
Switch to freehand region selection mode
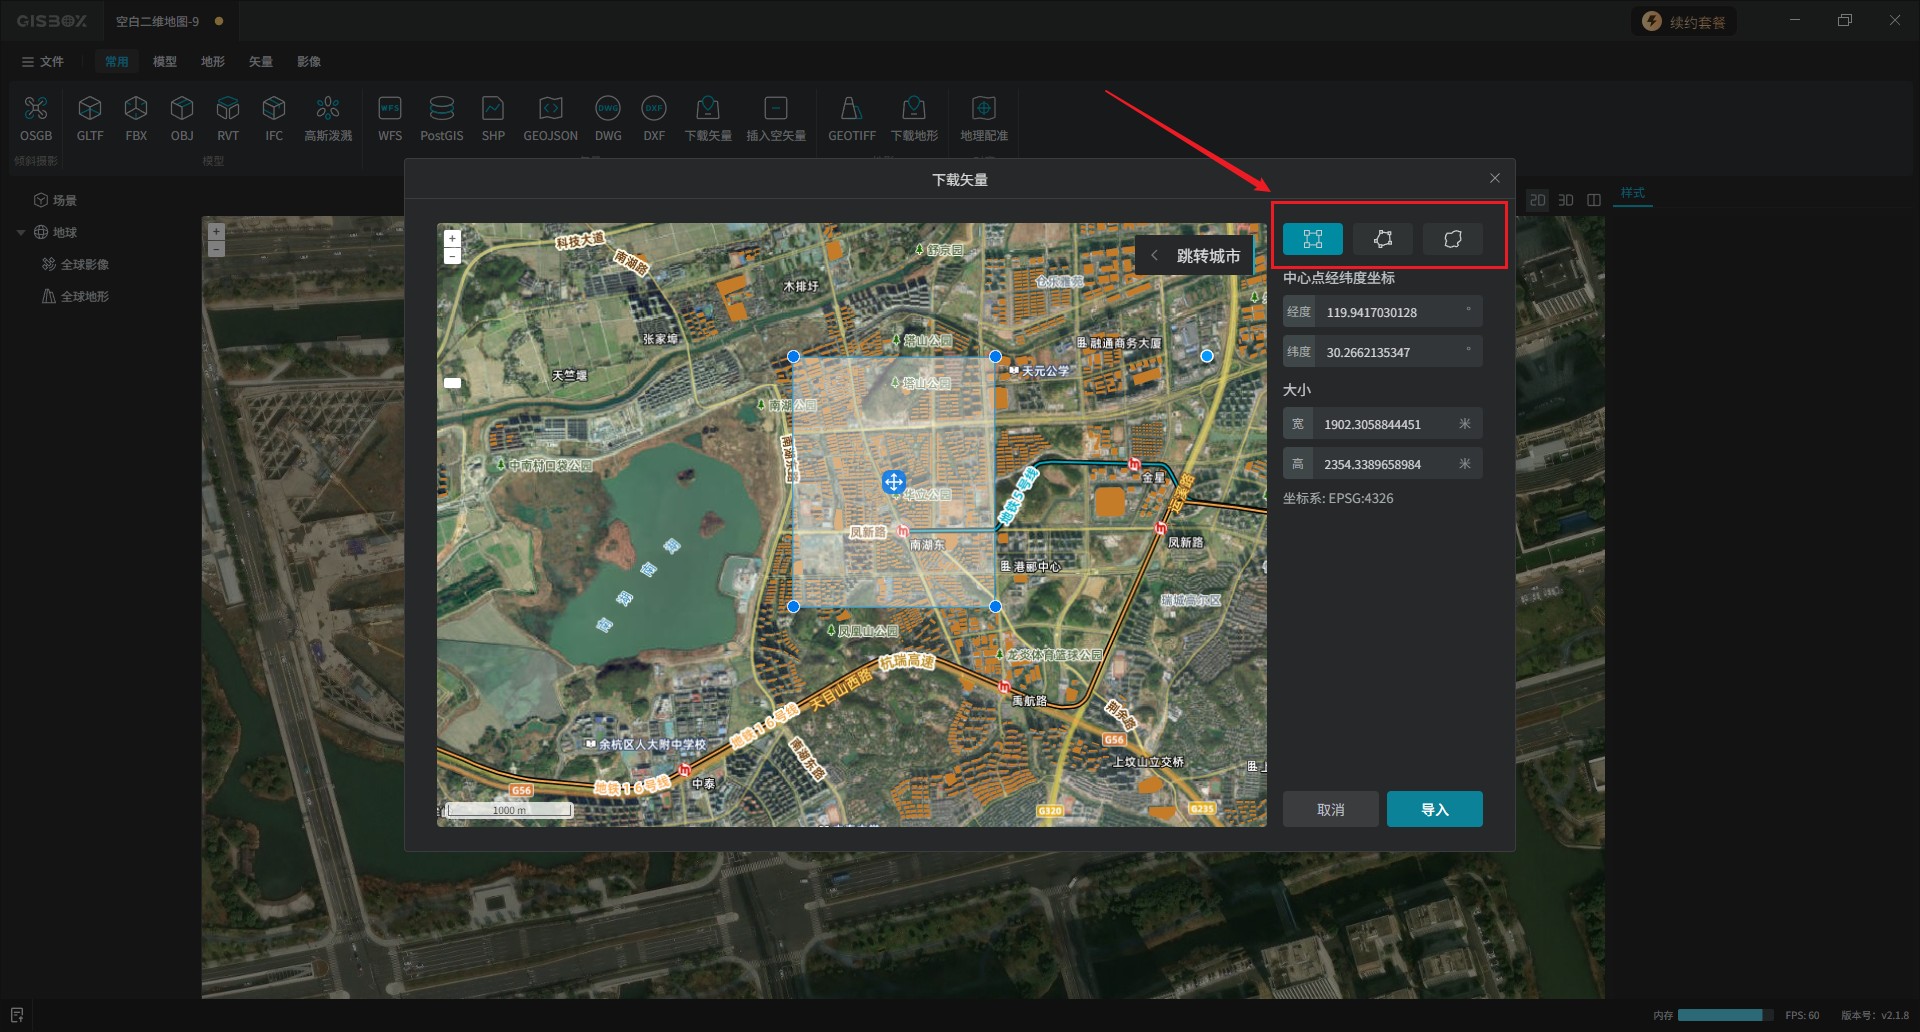1452,239
